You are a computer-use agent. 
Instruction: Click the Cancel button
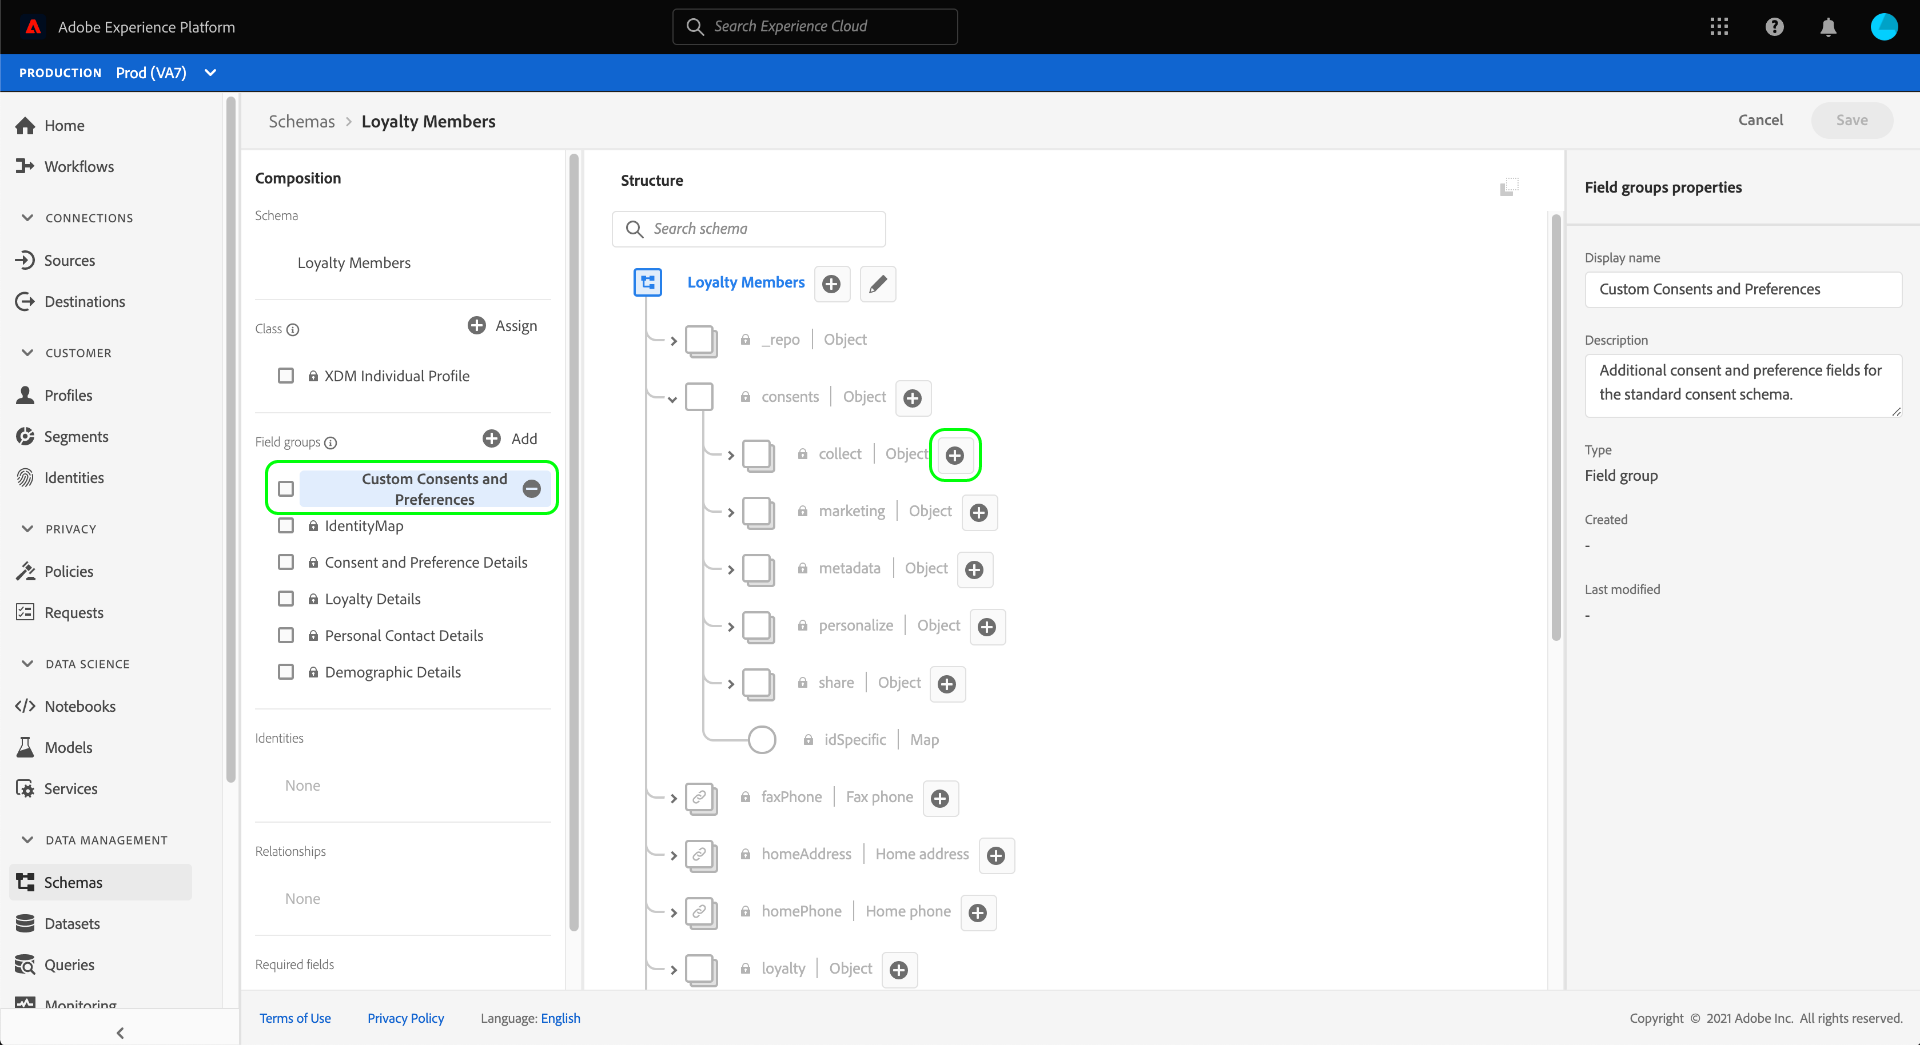click(1760, 120)
